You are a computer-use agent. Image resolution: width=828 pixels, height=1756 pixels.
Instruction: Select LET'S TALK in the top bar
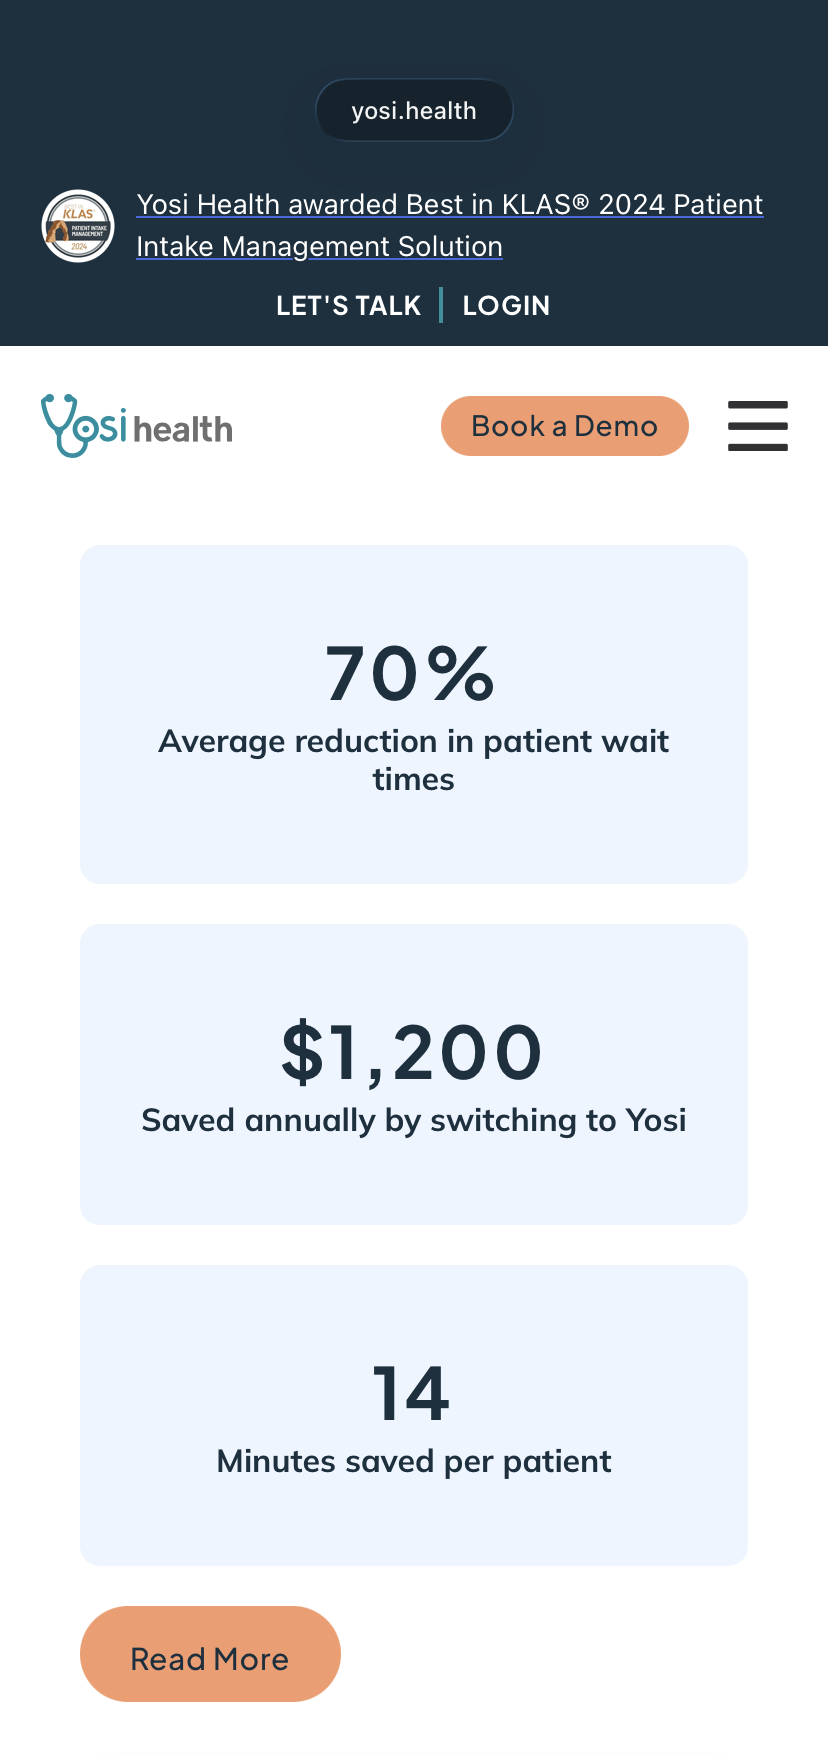pyautogui.click(x=348, y=306)
